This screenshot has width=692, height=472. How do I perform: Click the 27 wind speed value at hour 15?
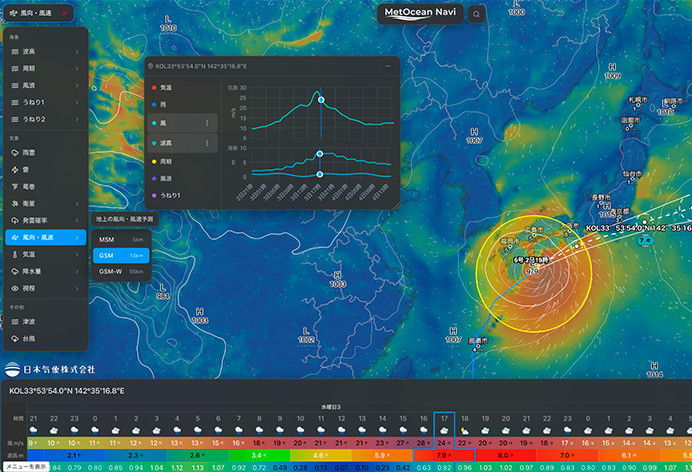402,443
